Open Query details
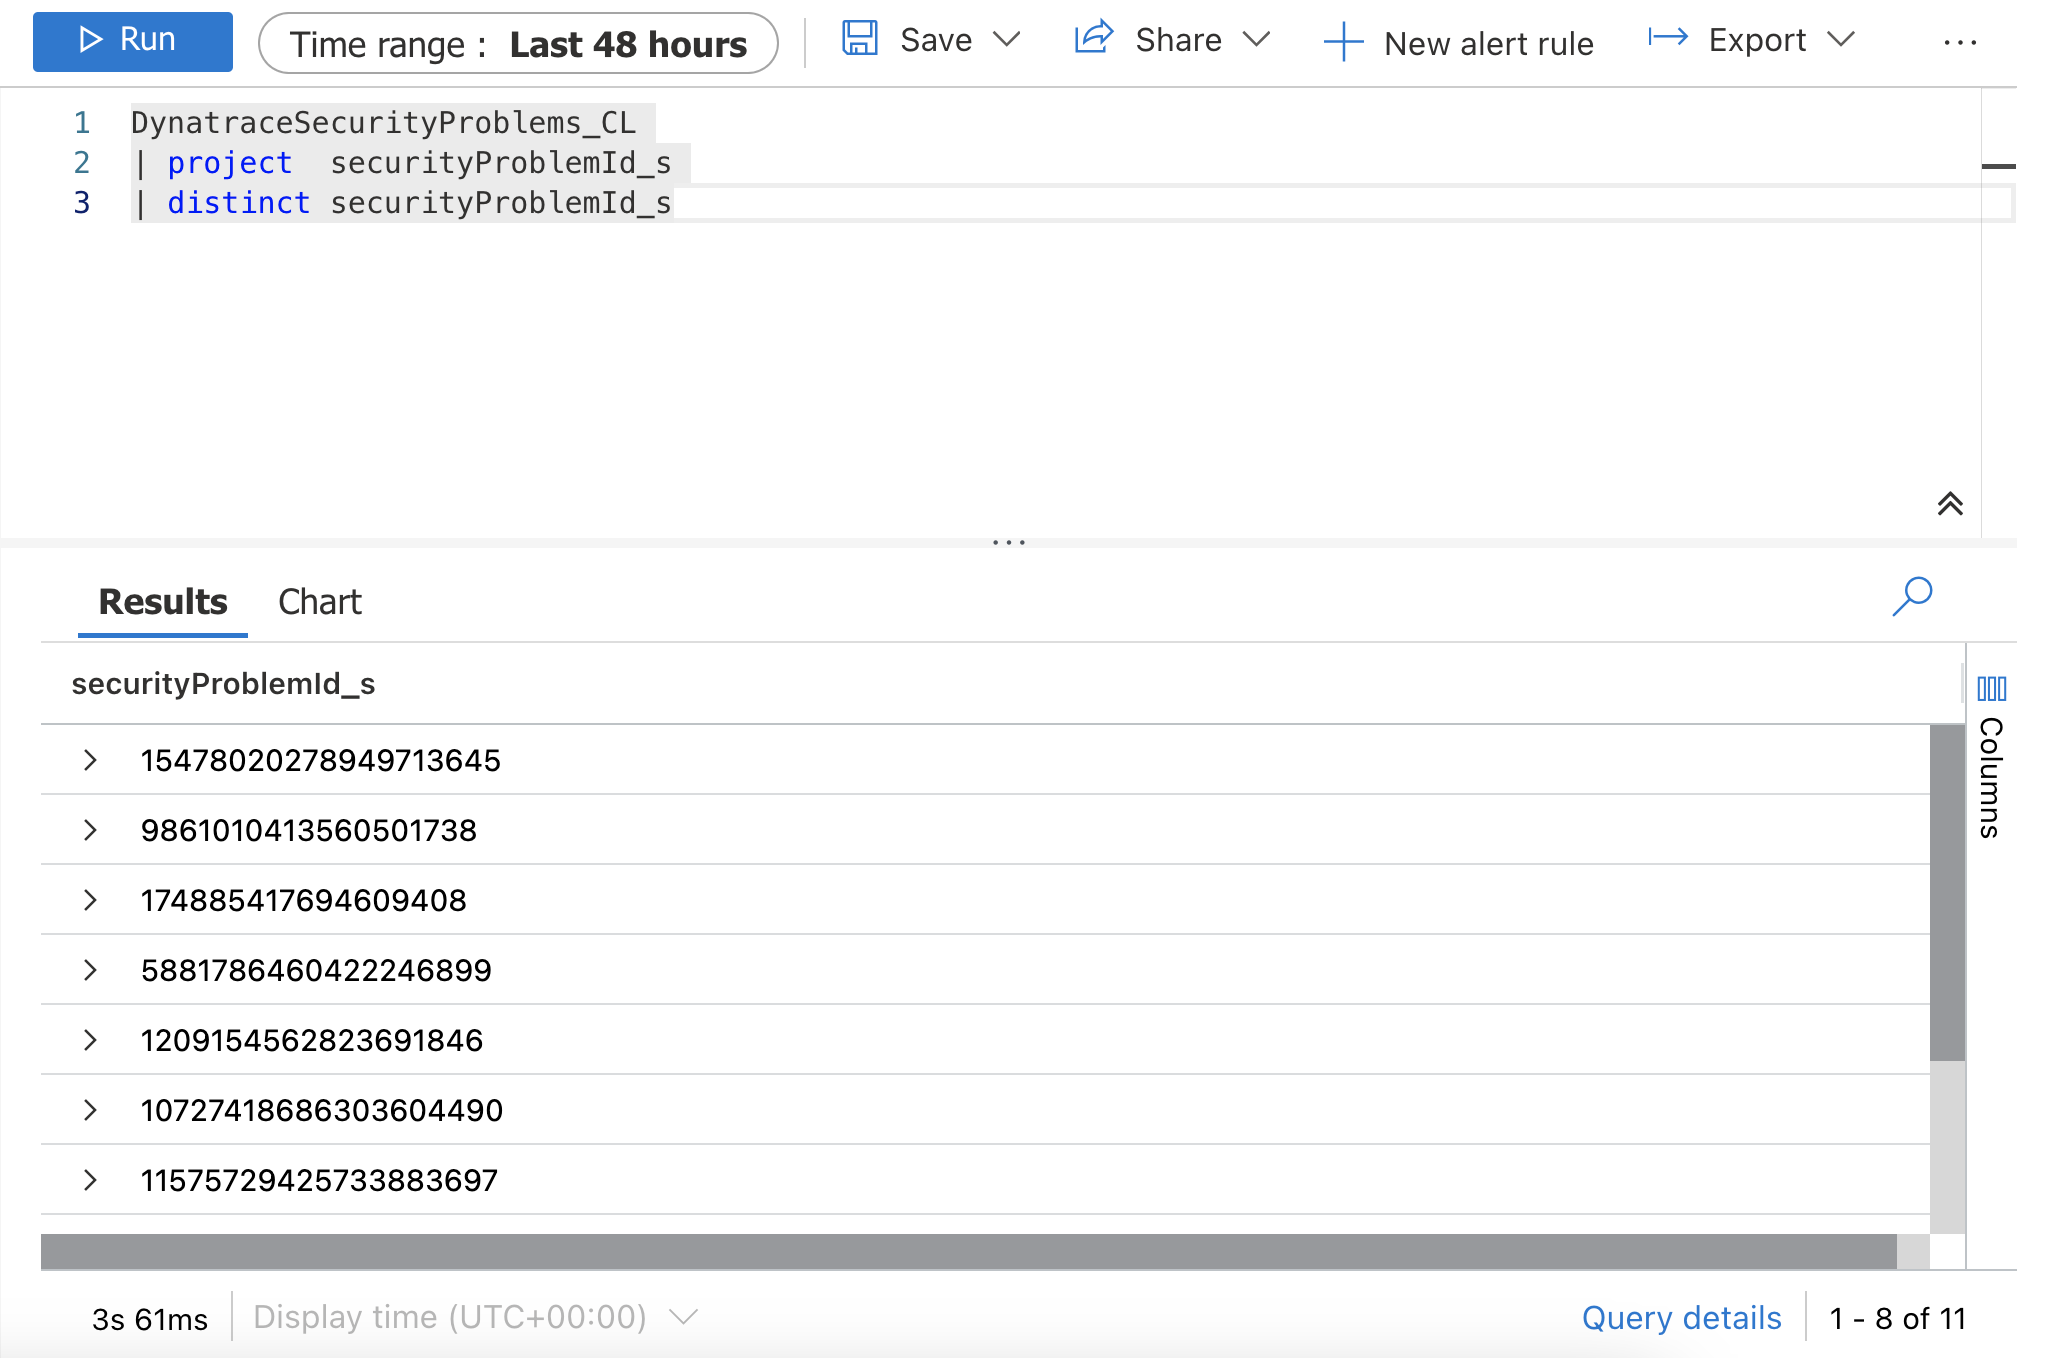The height and width of the screenshot is (1358, 2050). coord(1681,1317)
